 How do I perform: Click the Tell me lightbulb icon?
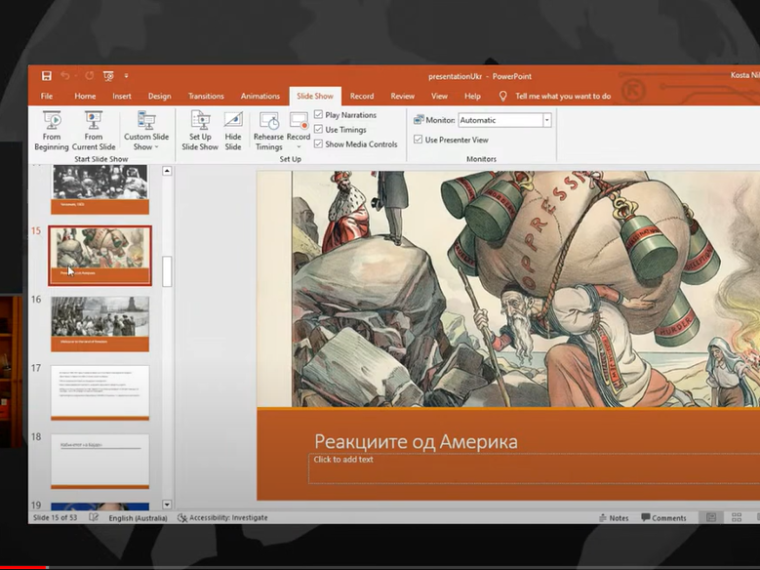(x=503, y=96)
